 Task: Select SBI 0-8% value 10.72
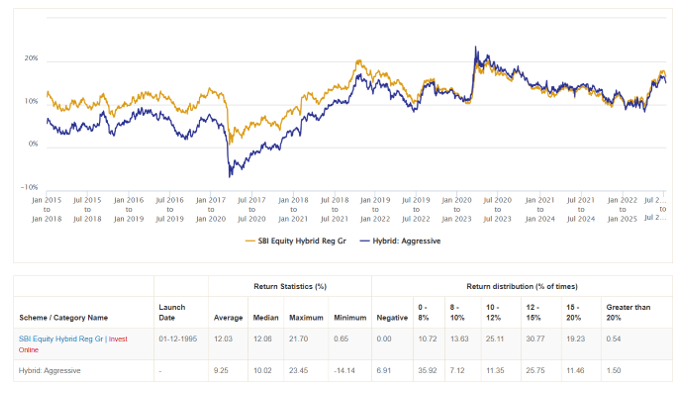point(427,339)
